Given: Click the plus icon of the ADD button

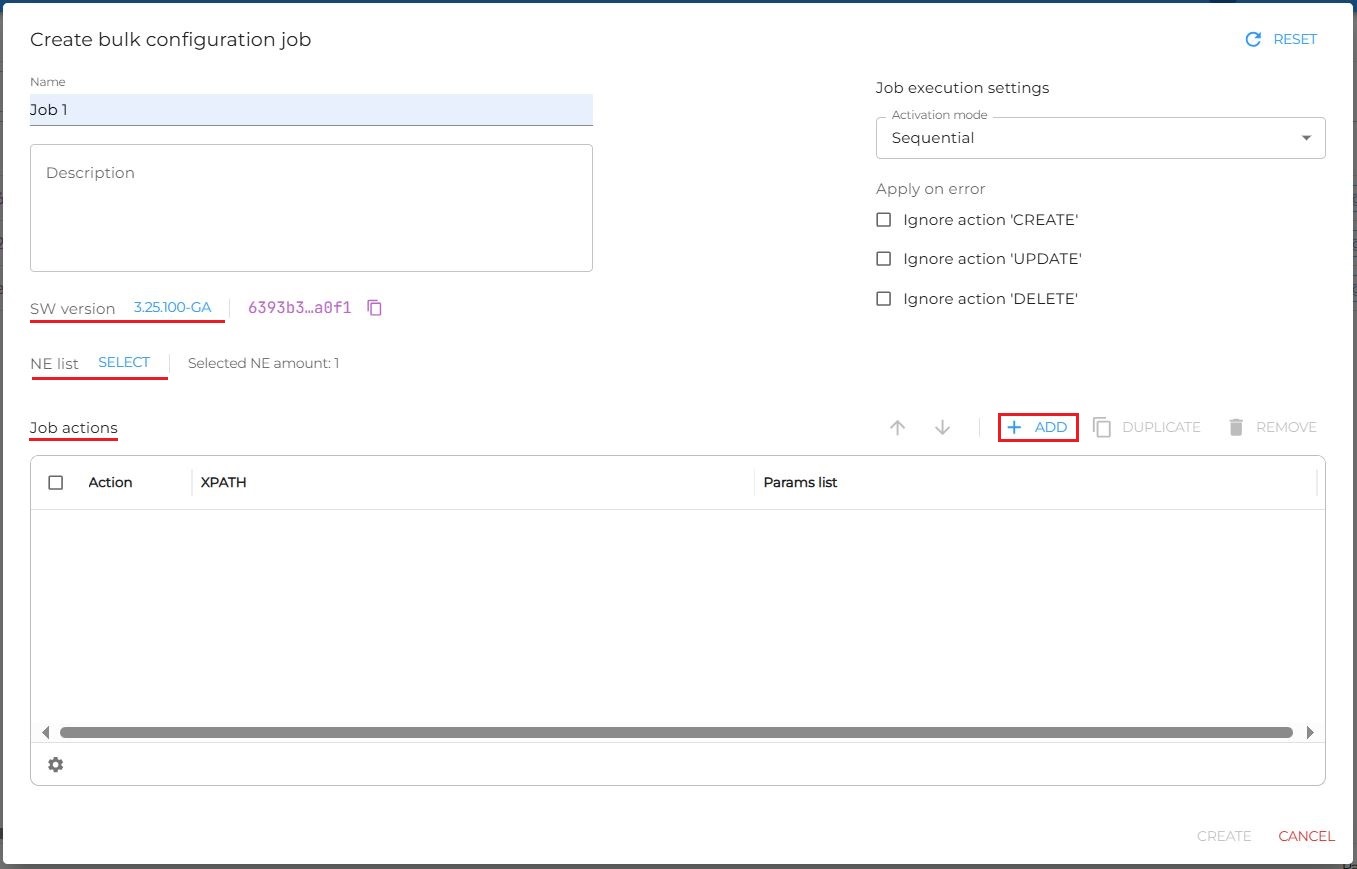Looking at the screenshot, I should [x=1014, y=427].
